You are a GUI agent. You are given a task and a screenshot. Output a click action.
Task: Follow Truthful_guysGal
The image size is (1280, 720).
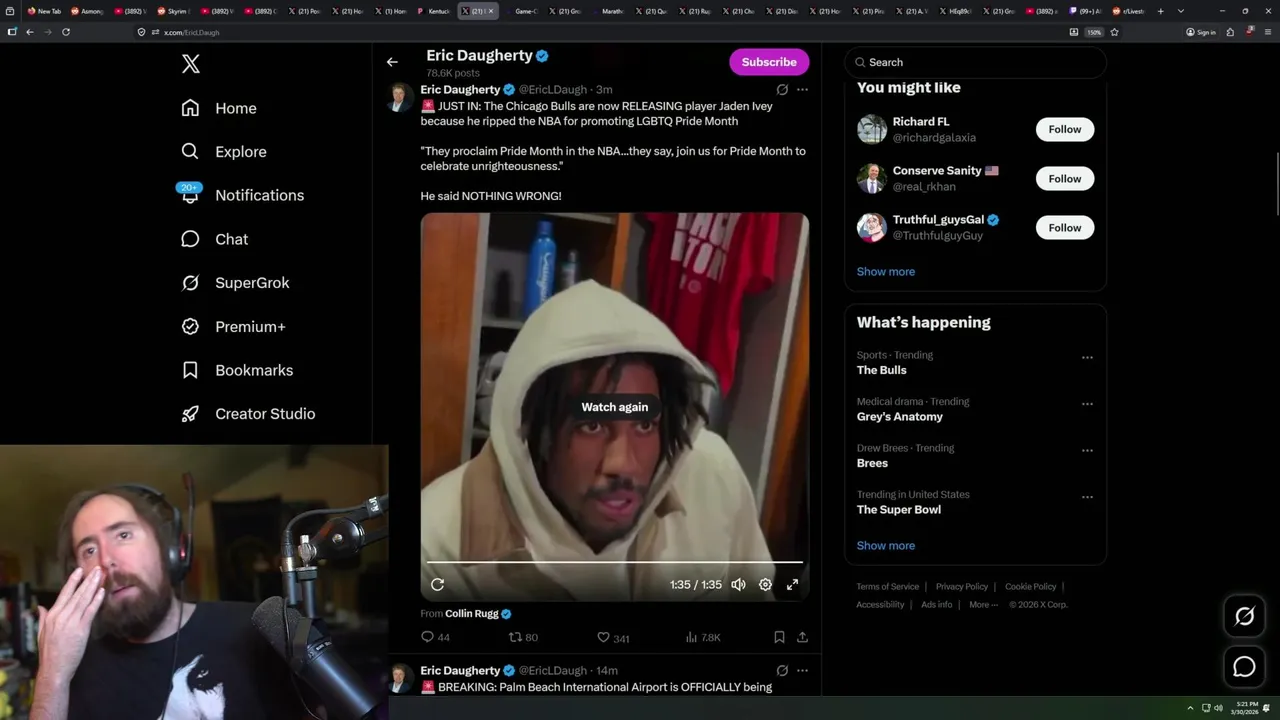[1065, 227]
